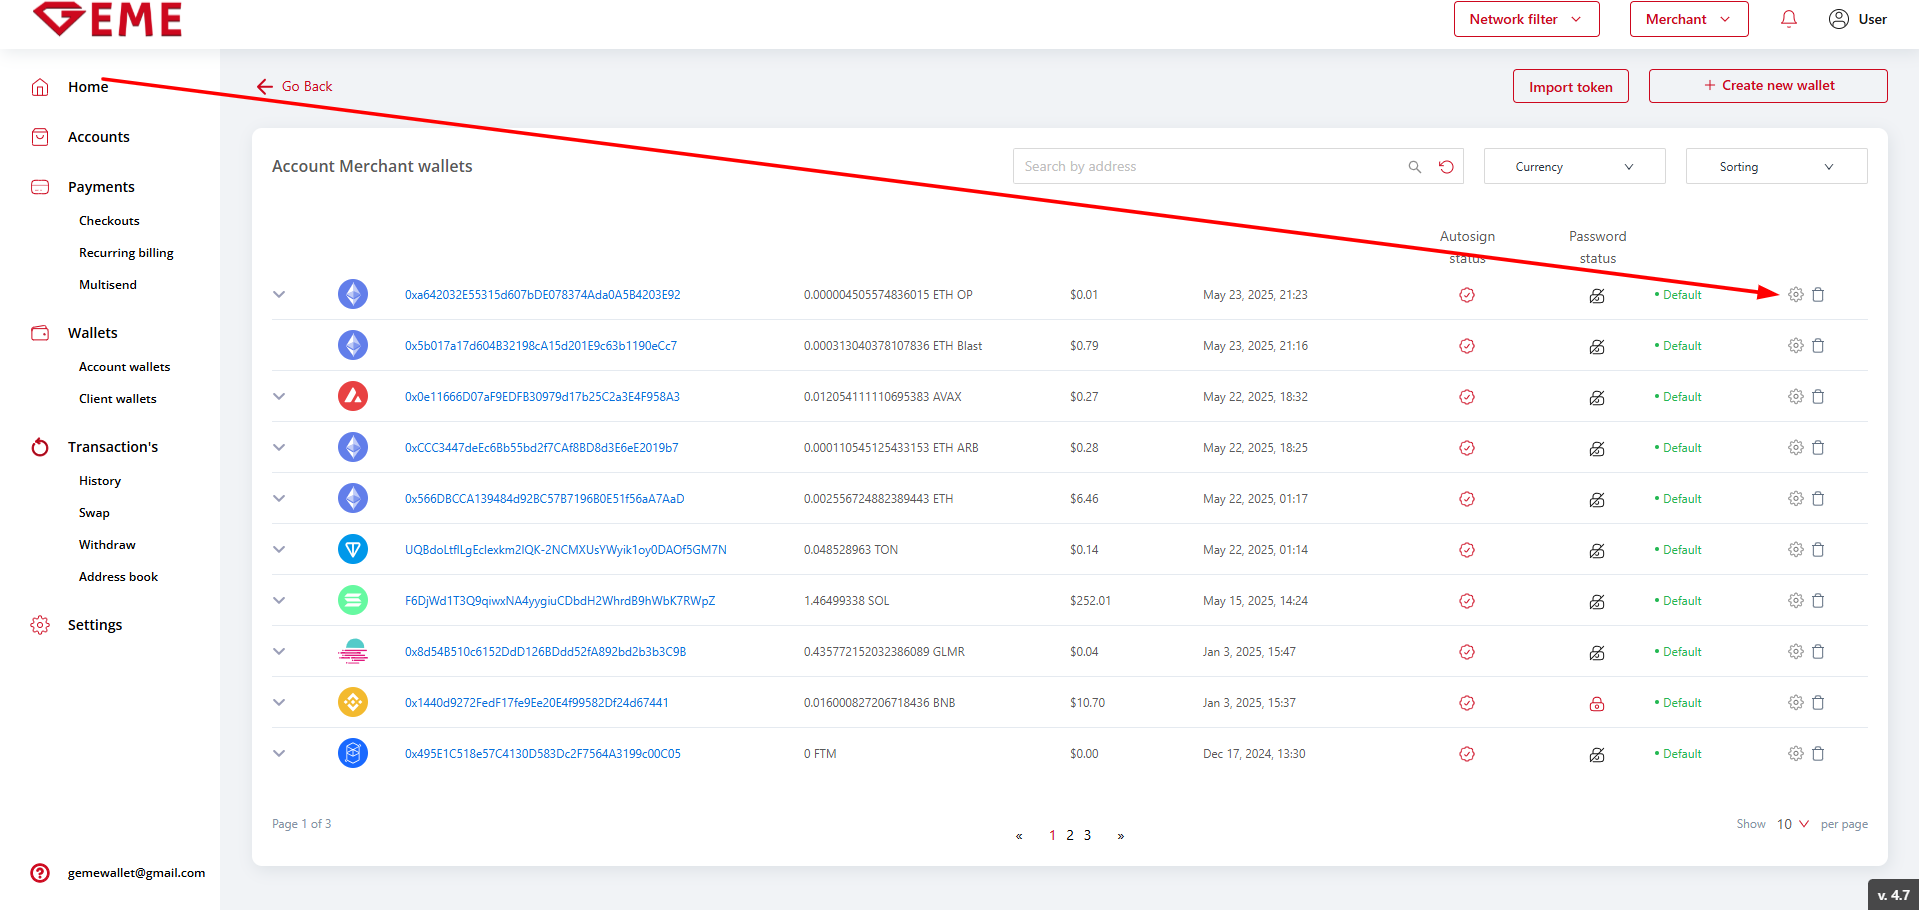Click the notification bell icon

click(x=1788, y=19)
